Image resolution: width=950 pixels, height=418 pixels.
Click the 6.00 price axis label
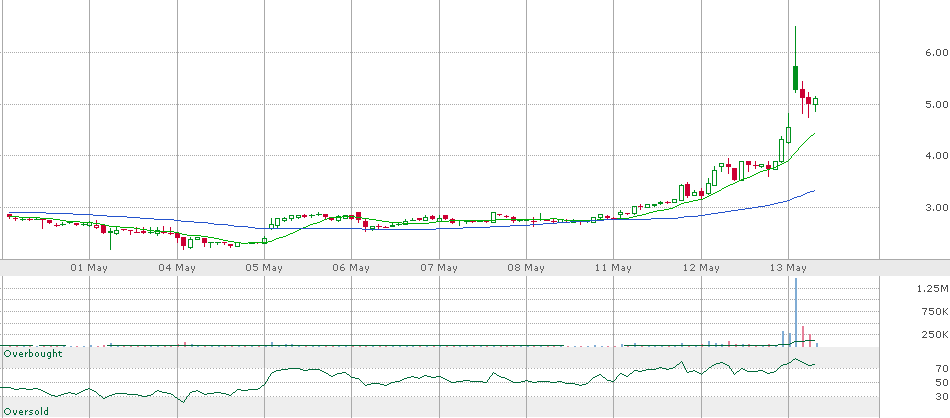click(937, 53)
